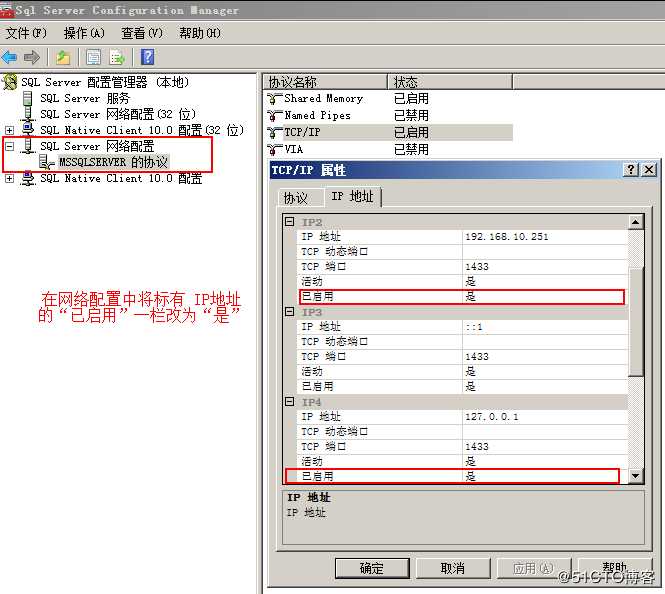Open the 文件(F) menu

[26, 33]
